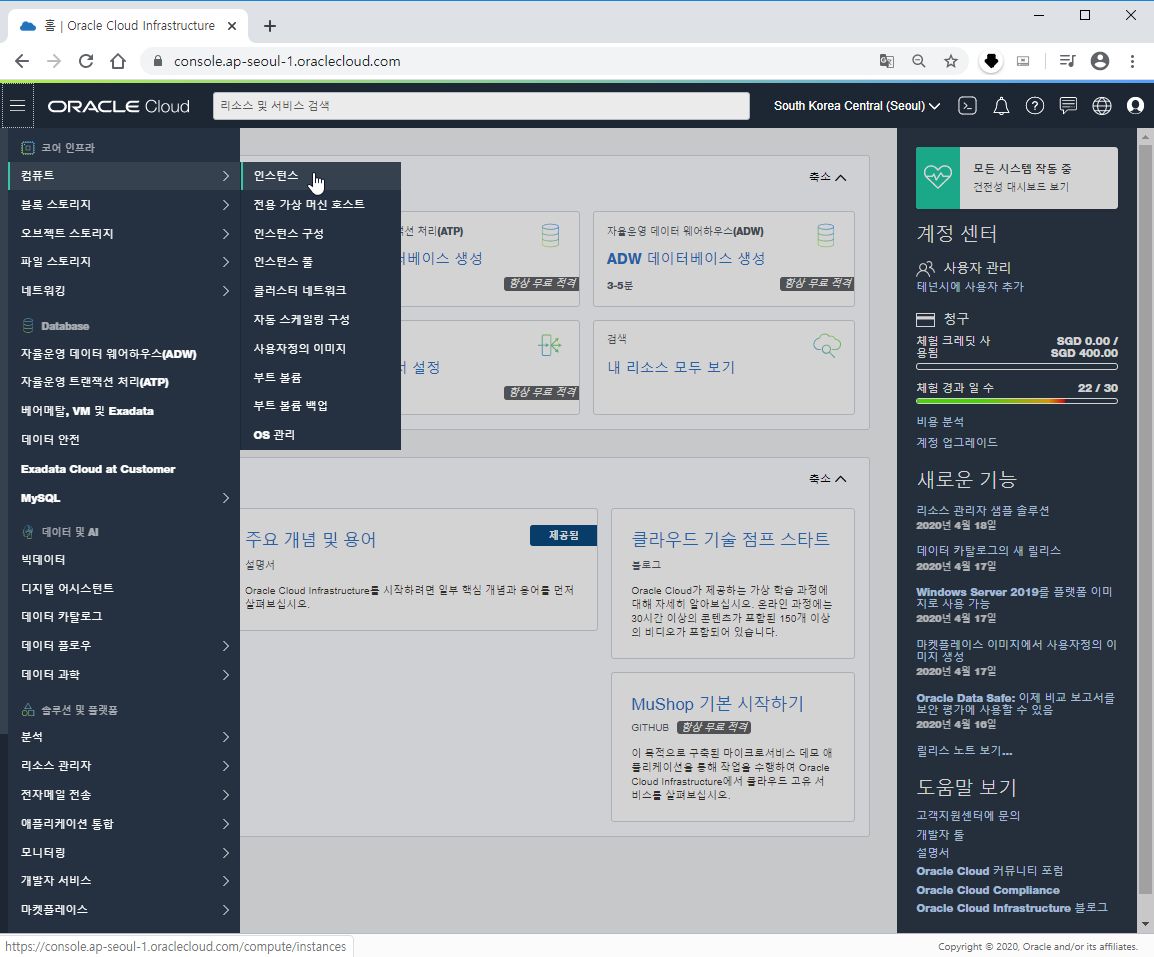This screenshot has height=957, width=1154.
Task: Click the Oracle Cloud logo
Action: [118, 106]
